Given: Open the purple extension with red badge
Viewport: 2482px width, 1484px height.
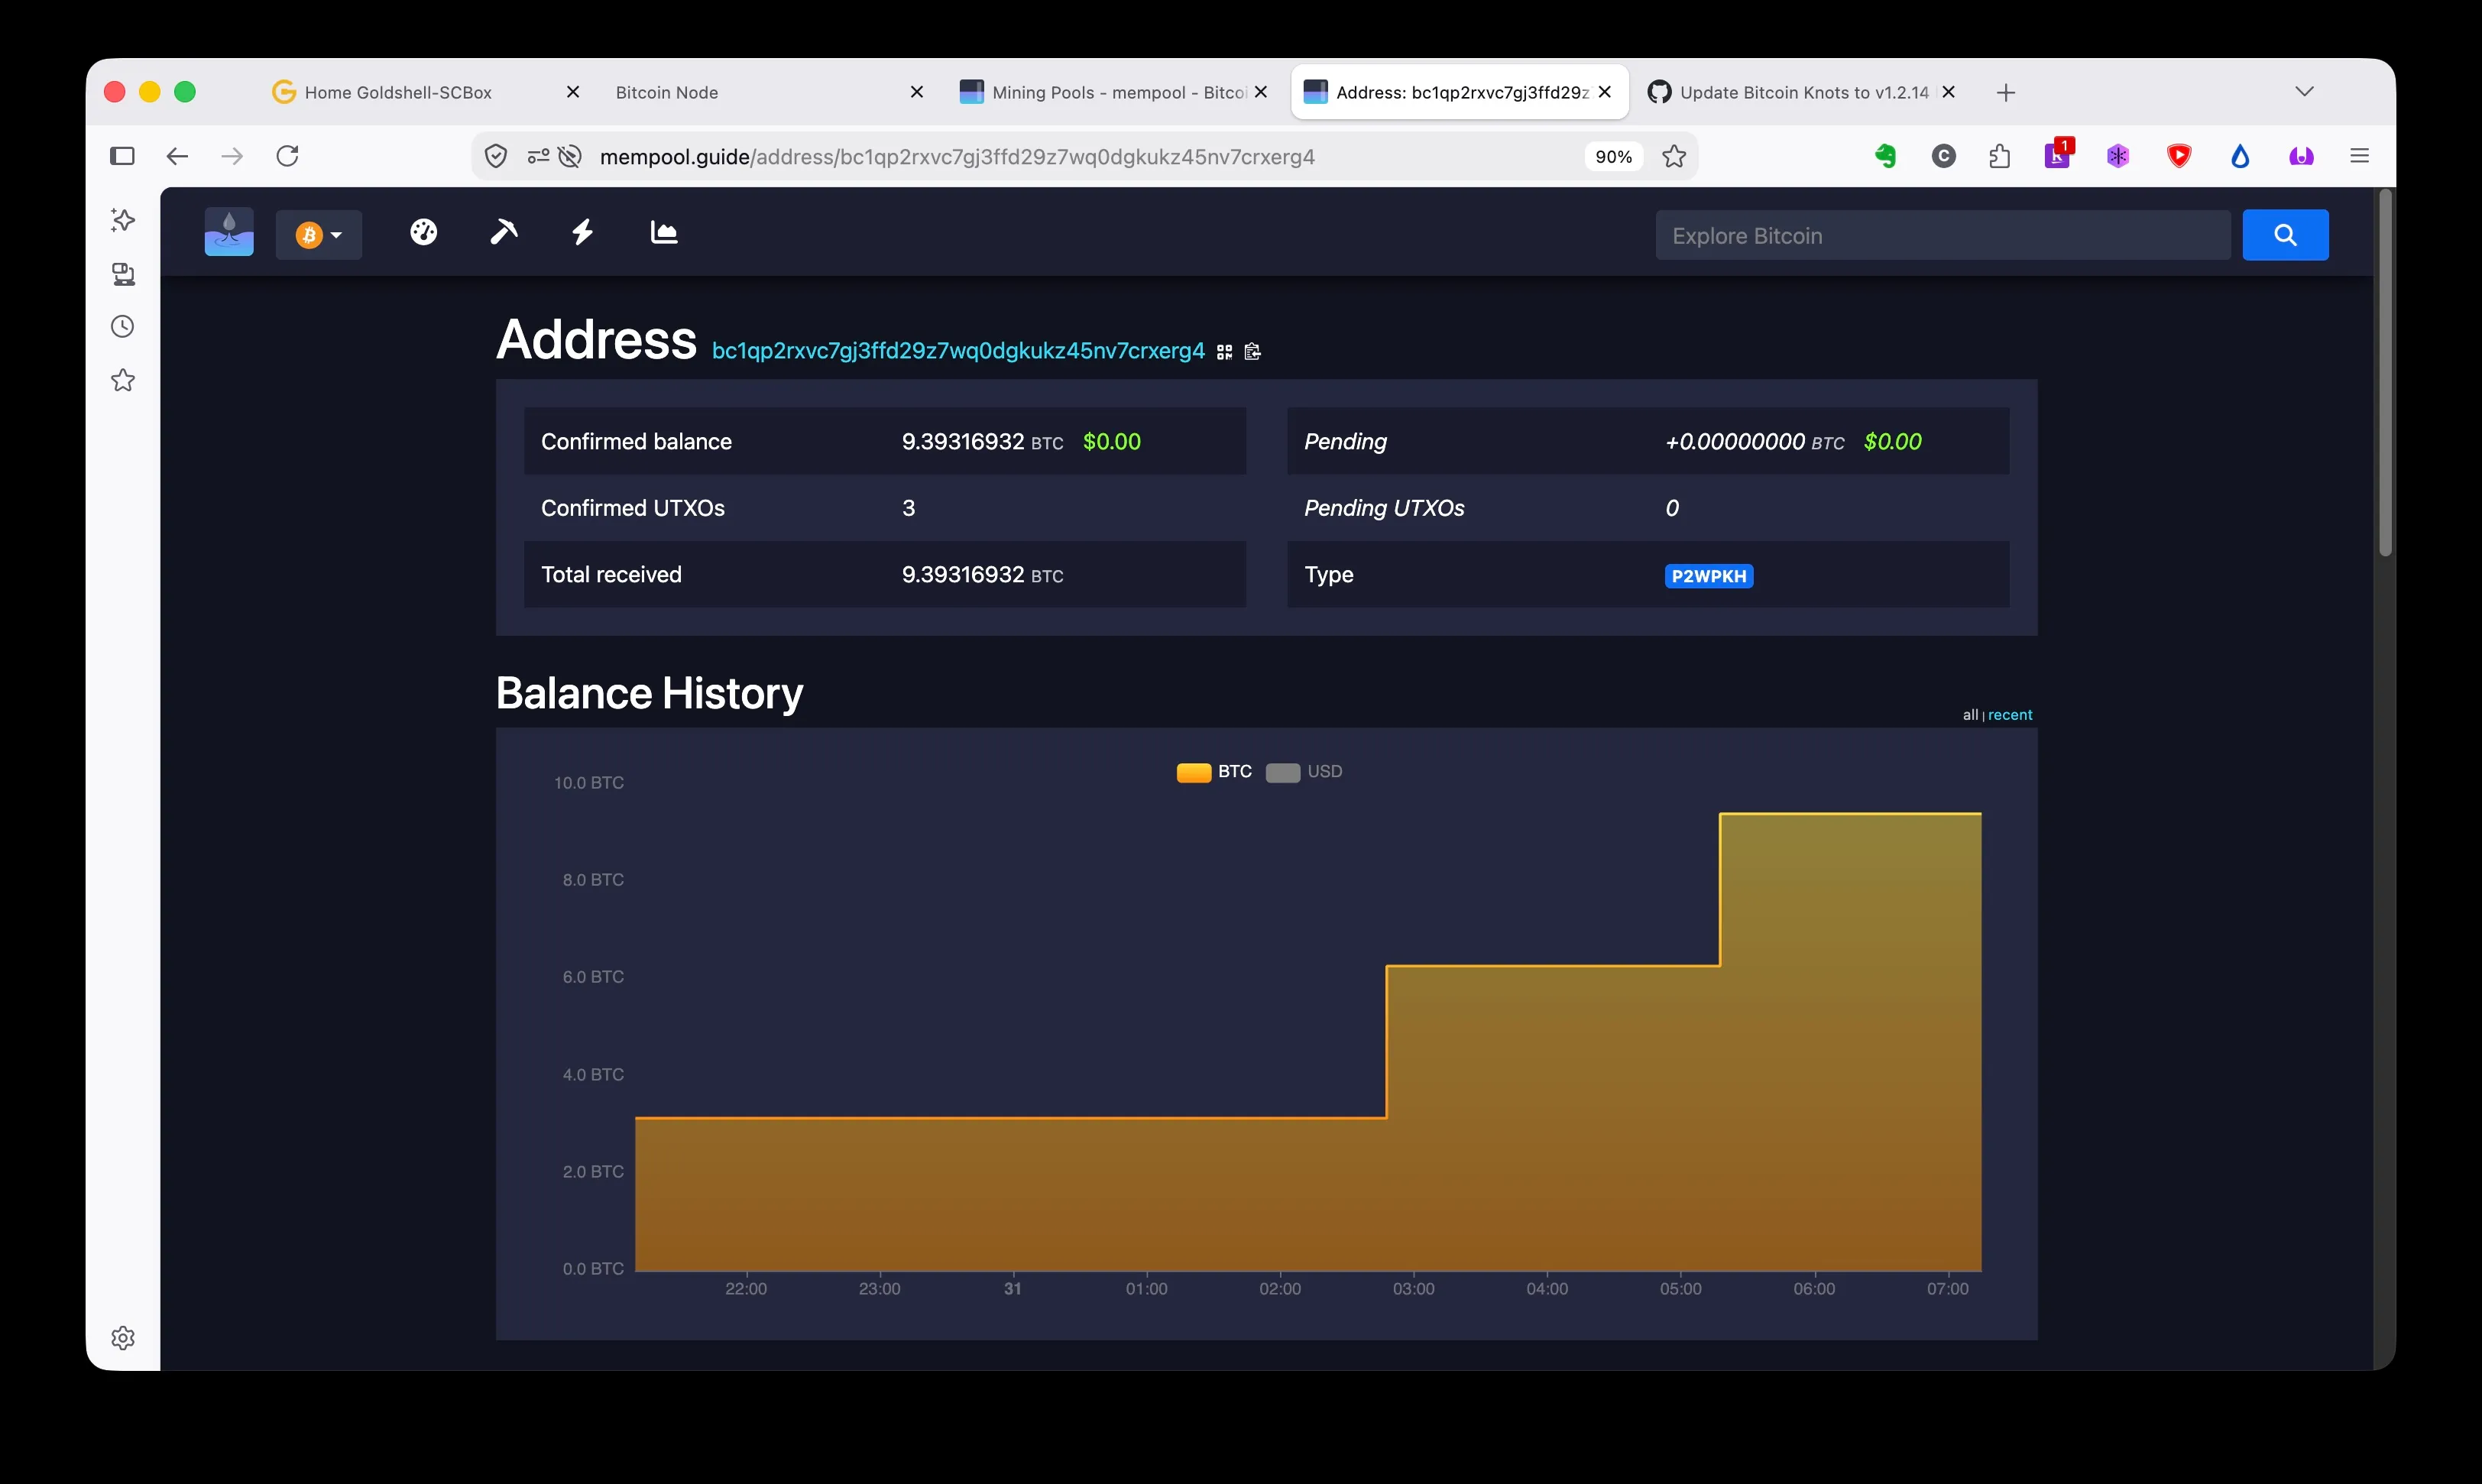Looking at the screenshot, I should coord(2058,154).
